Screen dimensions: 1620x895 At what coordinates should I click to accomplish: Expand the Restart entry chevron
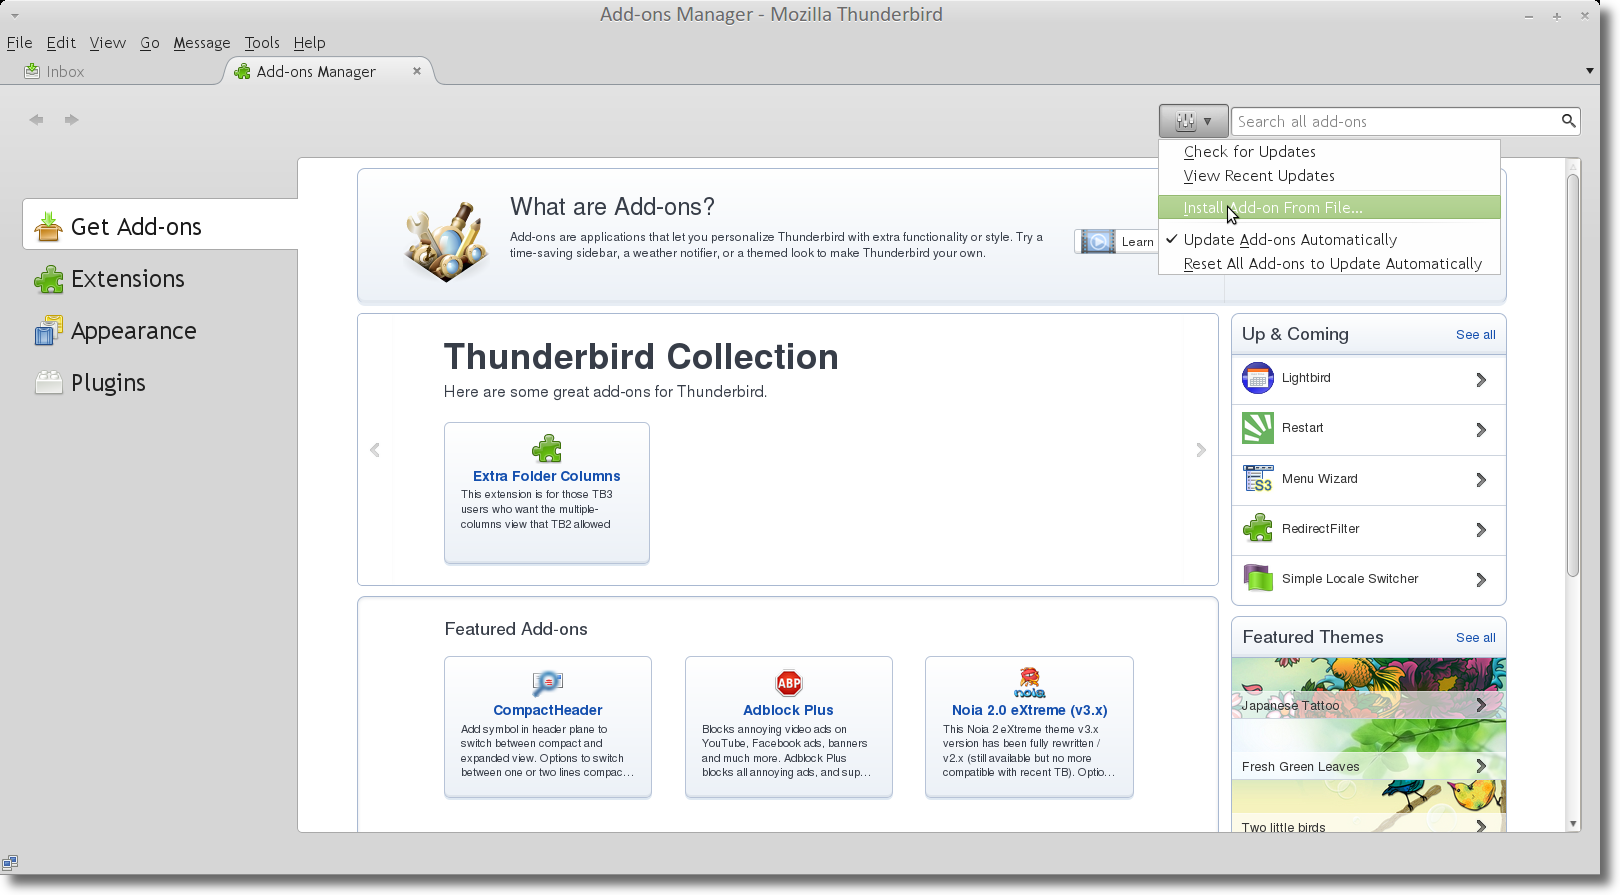(1481, 430)
